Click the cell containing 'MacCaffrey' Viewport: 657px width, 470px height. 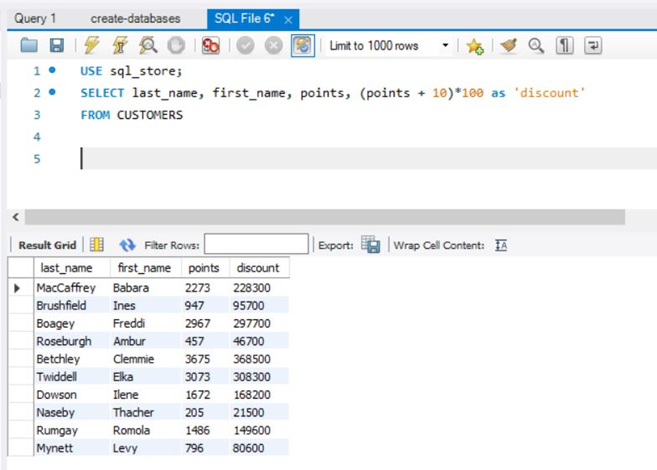pos(72,288)
